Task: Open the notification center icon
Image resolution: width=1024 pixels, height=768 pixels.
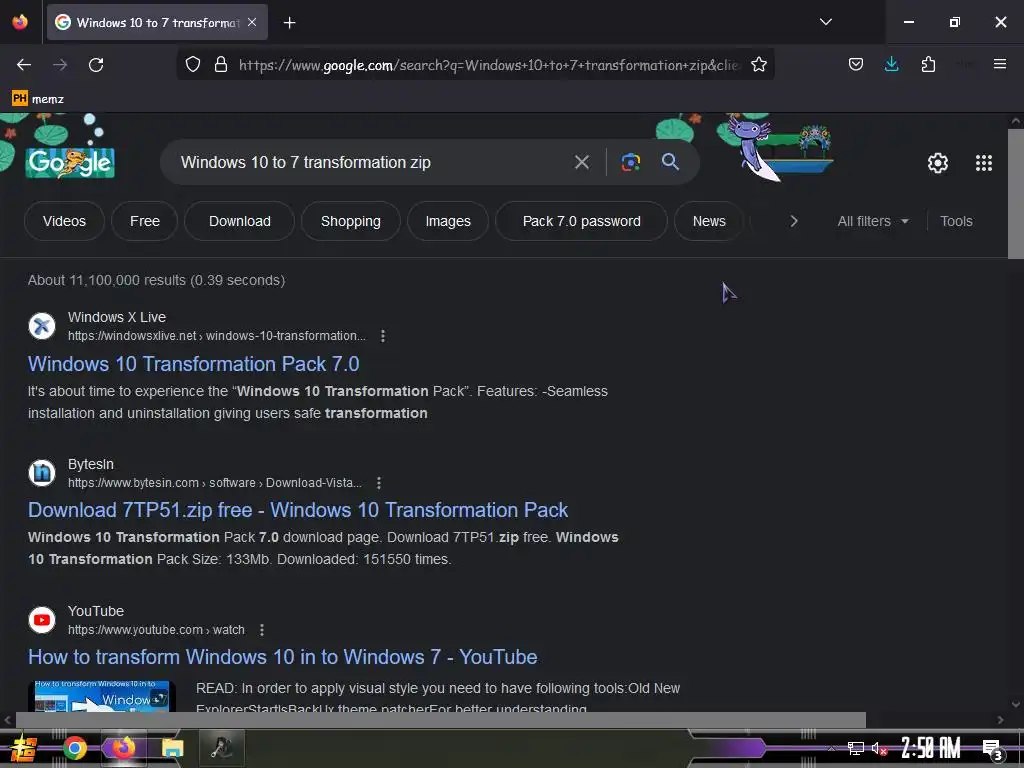Action: 991,749
